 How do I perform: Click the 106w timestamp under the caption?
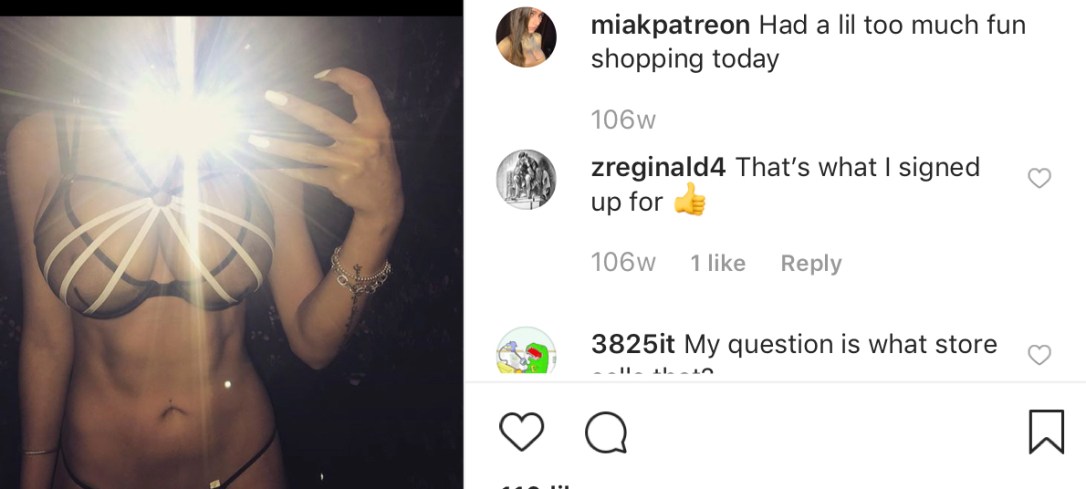point(623,121)
